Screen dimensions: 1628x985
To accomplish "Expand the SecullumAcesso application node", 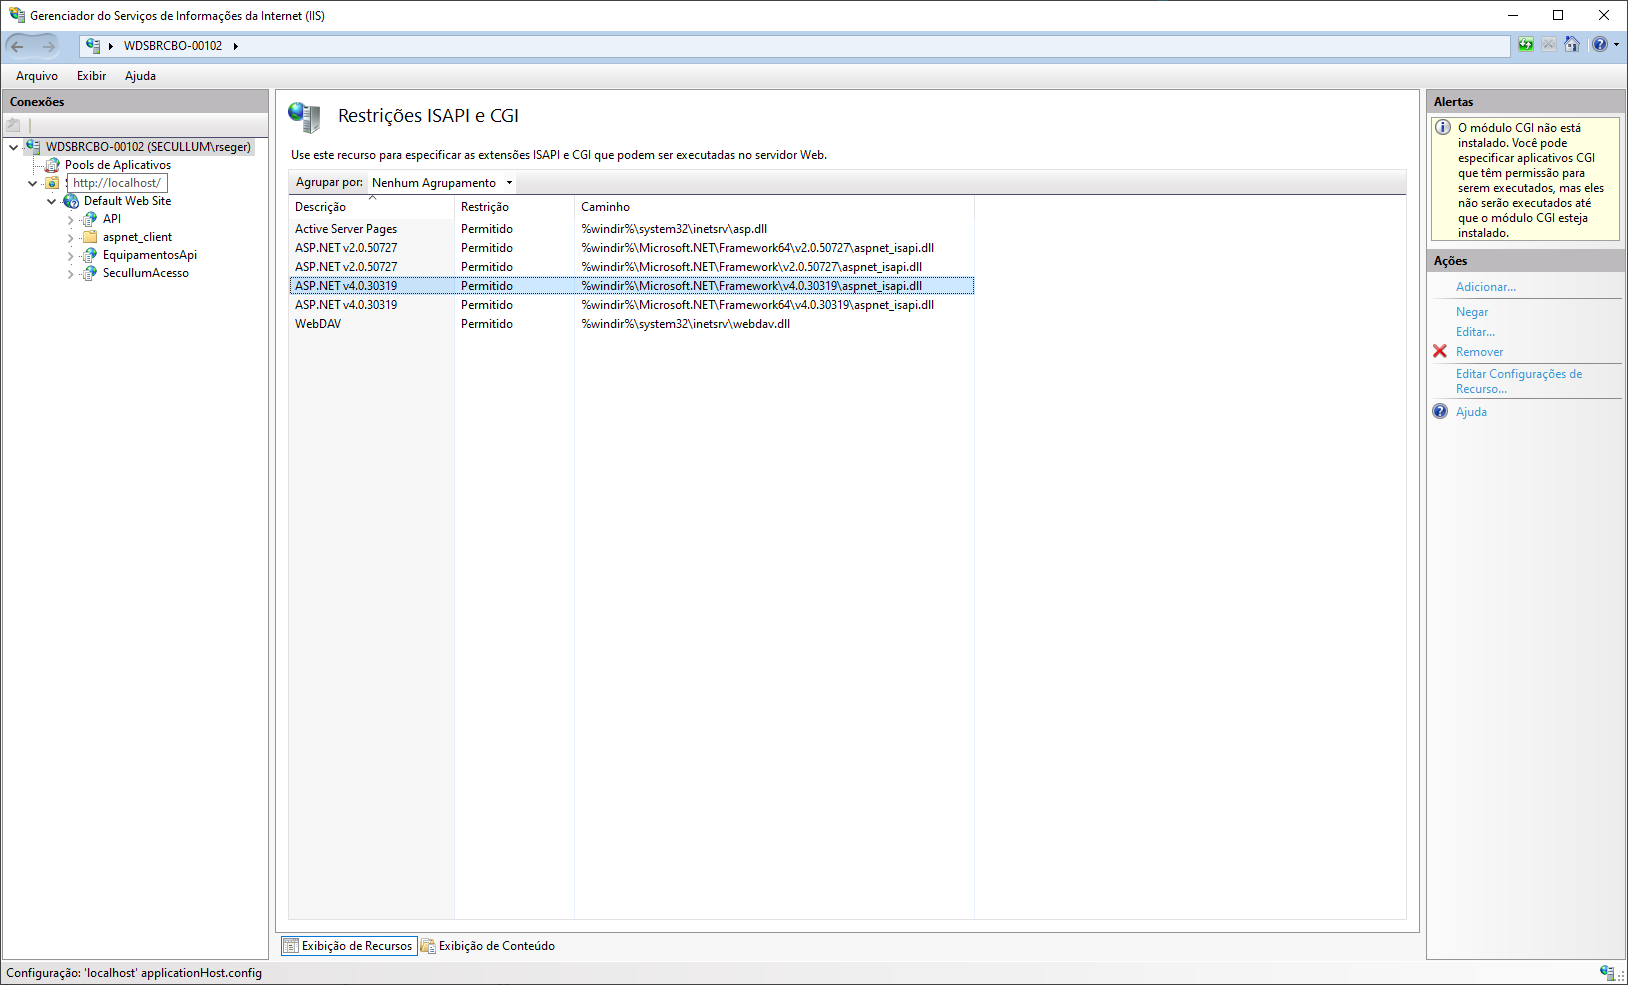I will [x=70, y=274].
